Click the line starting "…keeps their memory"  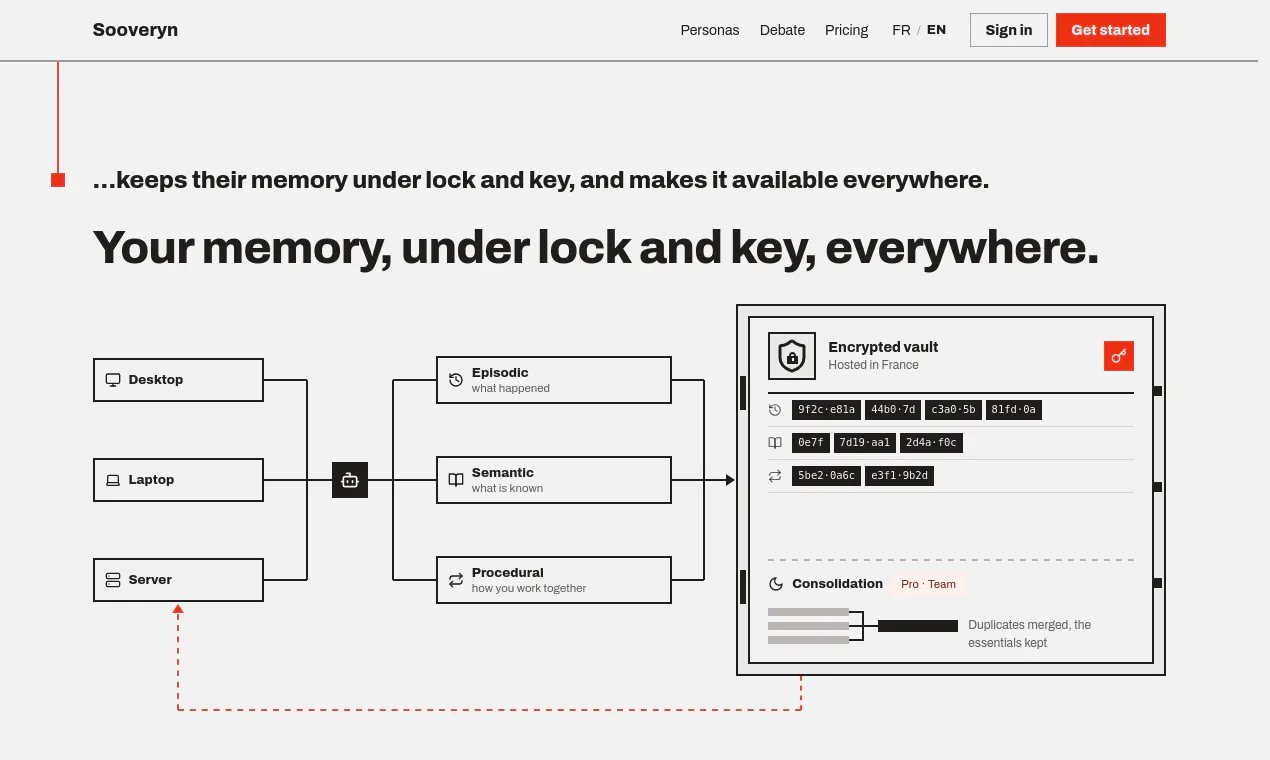click(540, 180)
